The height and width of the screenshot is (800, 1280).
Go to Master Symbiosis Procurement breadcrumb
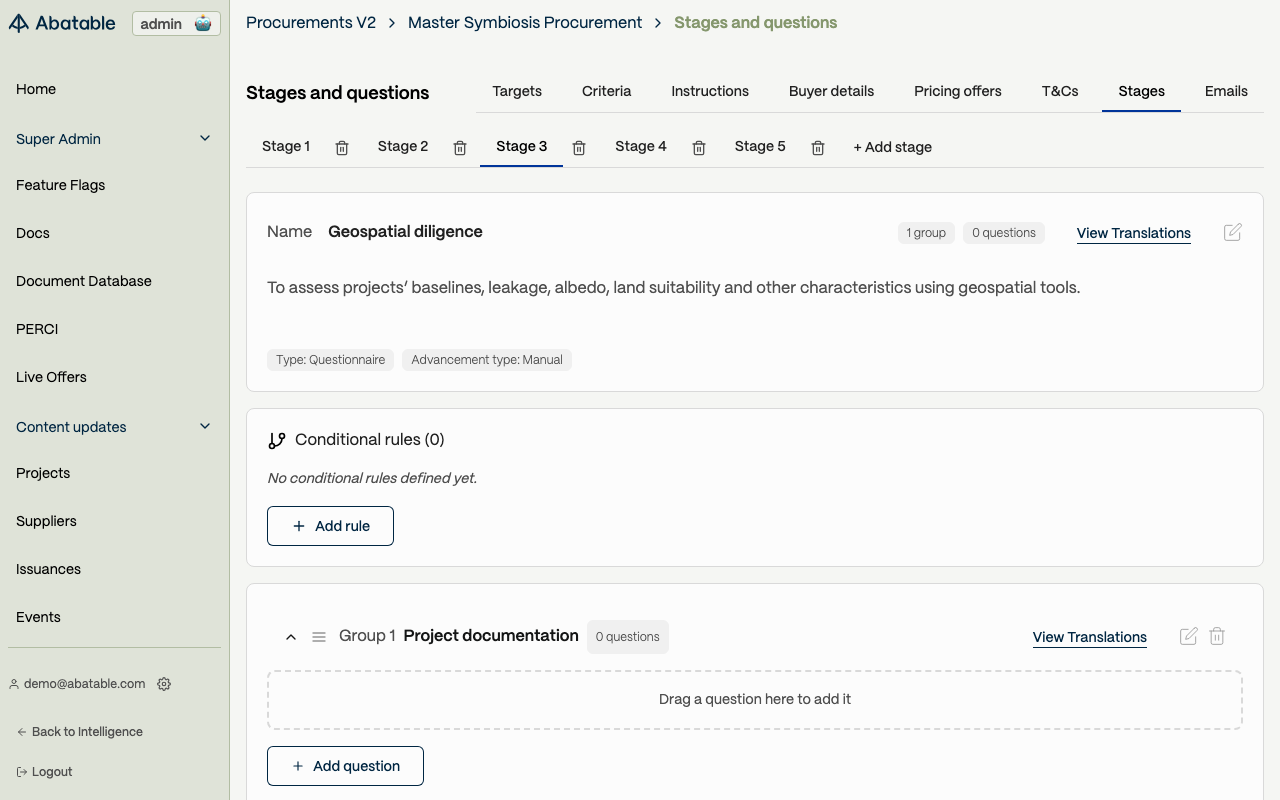click(x=525, y=22)
